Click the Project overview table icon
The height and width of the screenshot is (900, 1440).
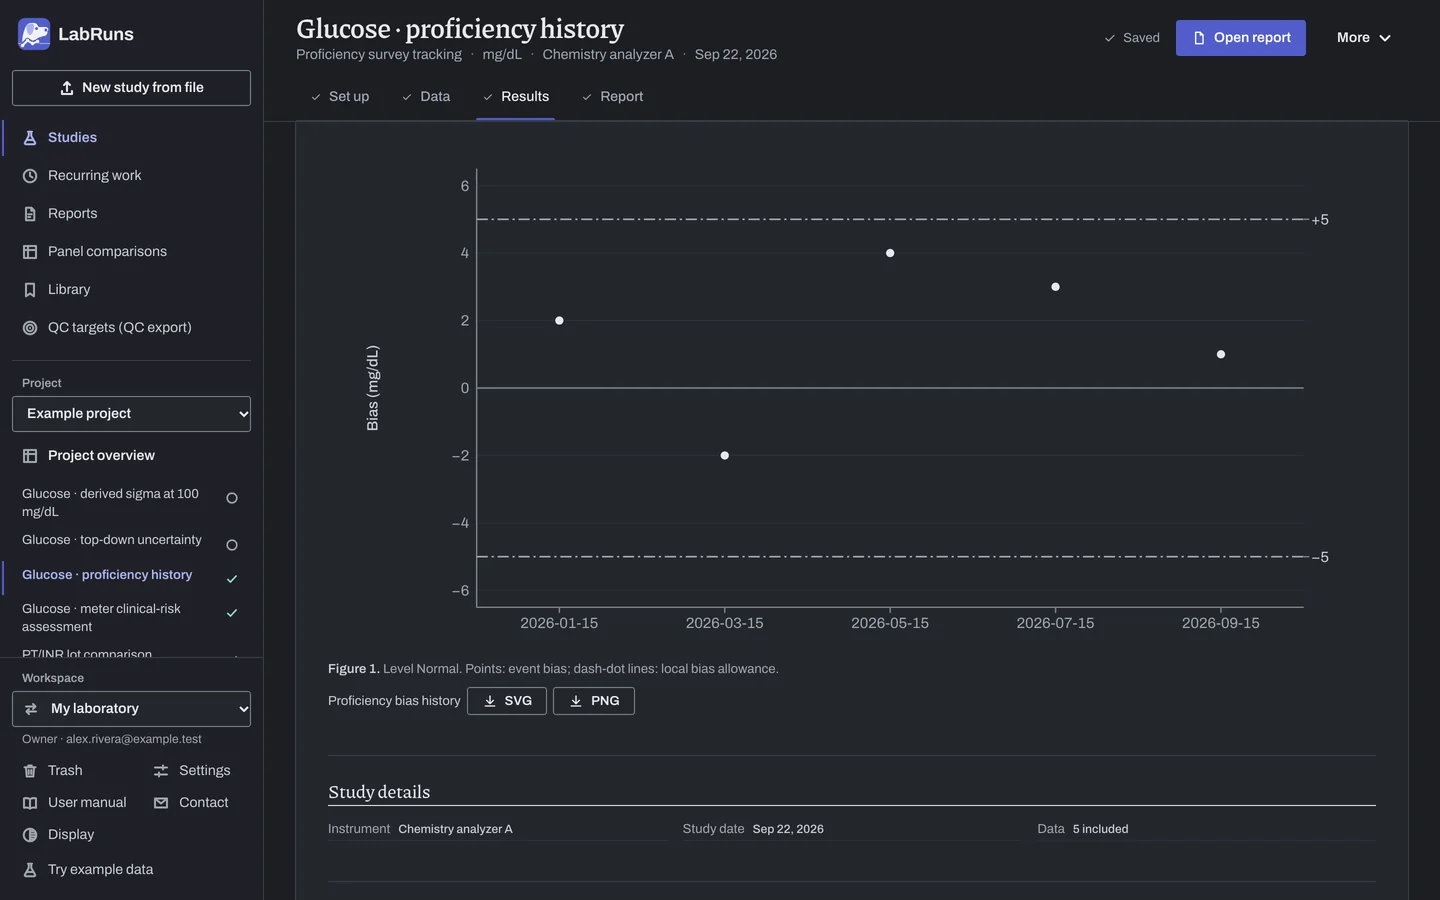[30, 456]
